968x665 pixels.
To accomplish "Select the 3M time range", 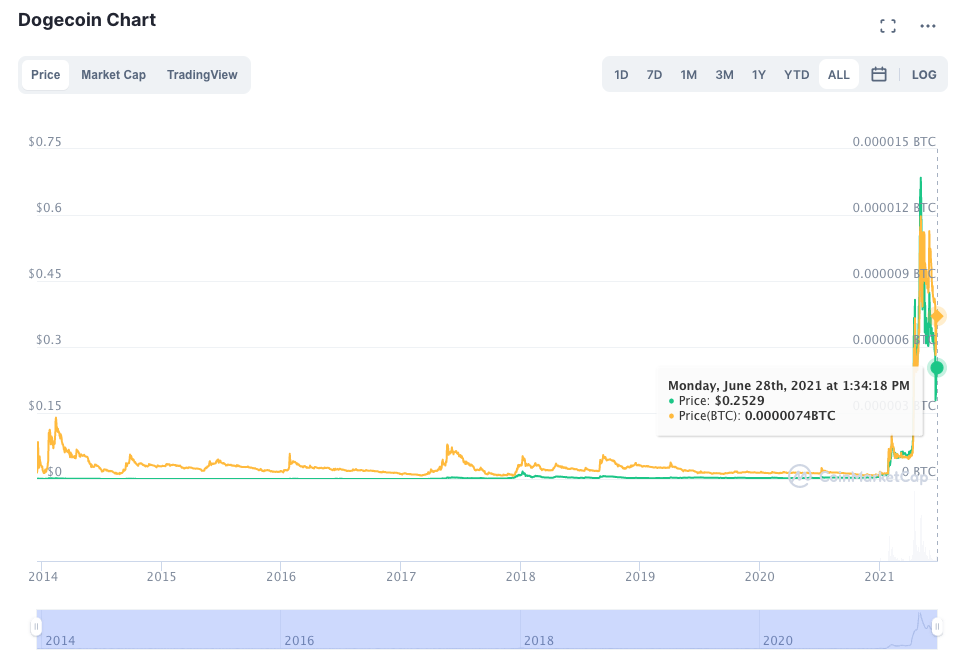I will (724, 74).
